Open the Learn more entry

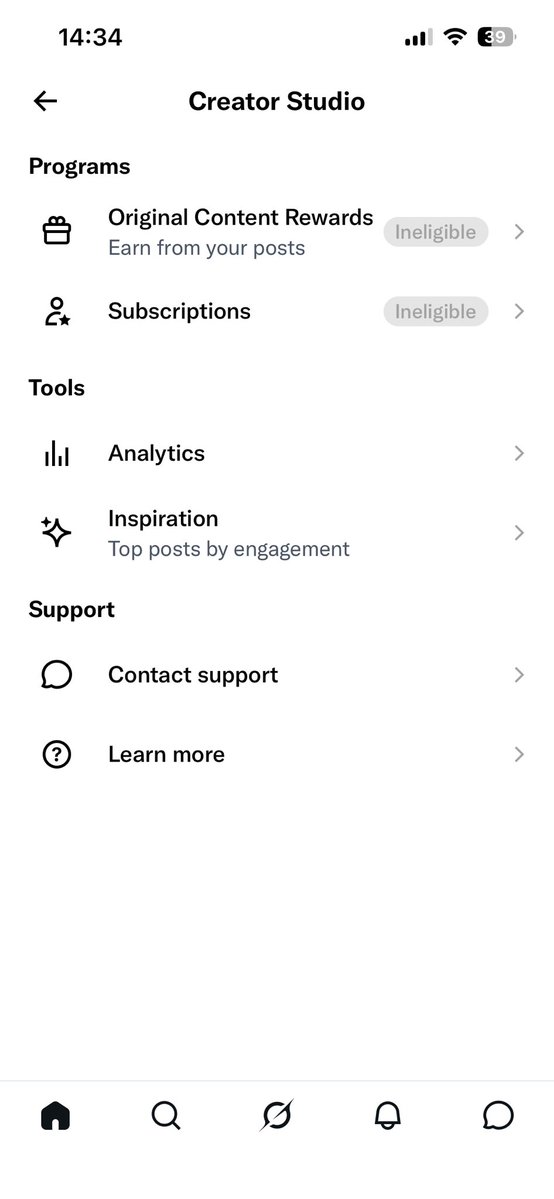click(x=277, y=755)
